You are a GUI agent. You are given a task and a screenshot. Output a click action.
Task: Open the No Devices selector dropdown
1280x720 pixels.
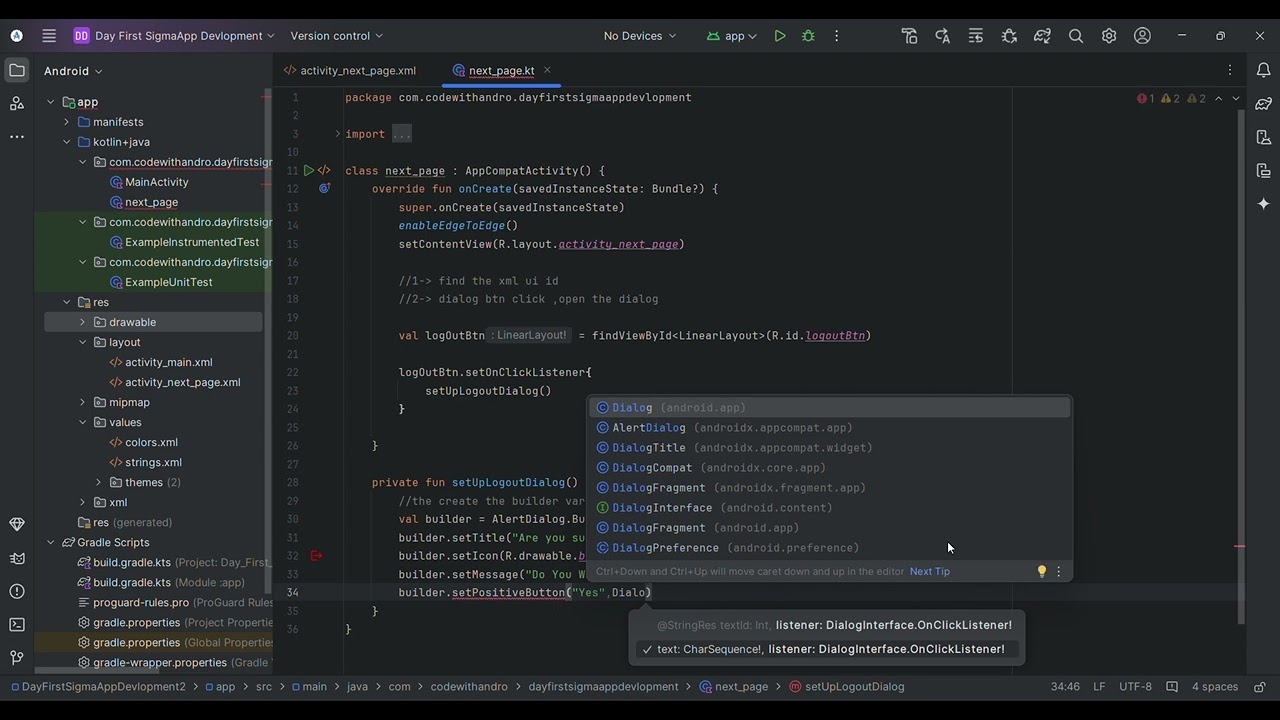coord(640,36)
